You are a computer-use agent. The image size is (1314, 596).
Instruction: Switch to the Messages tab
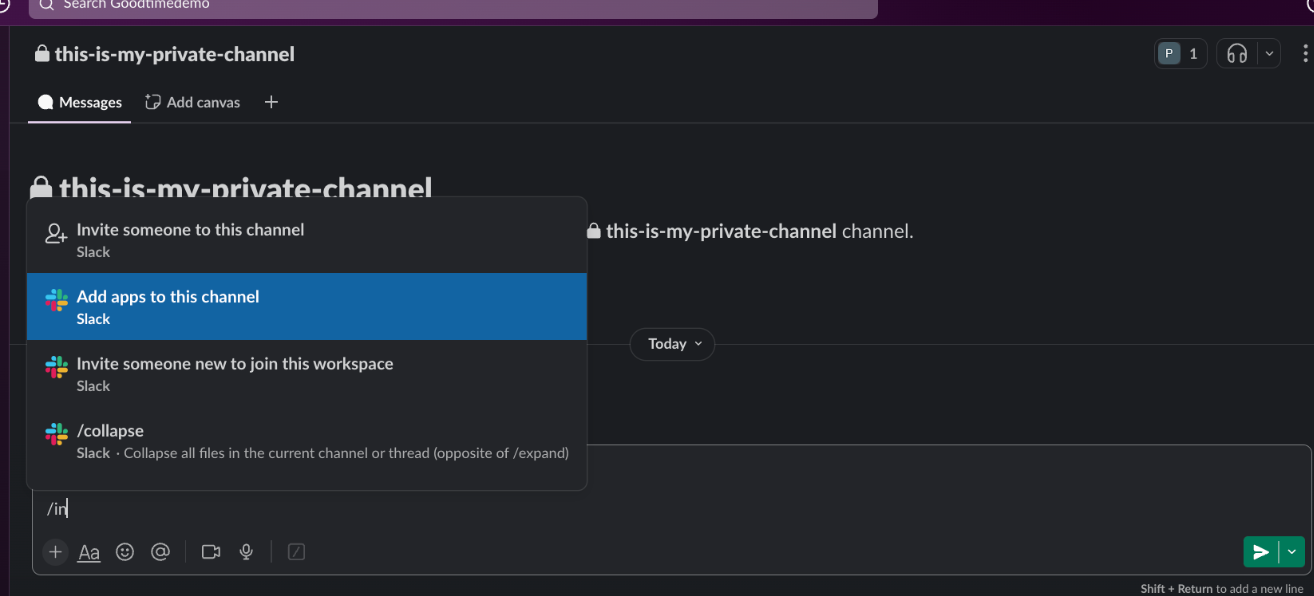pyautogui.click(x=80, y=102)
